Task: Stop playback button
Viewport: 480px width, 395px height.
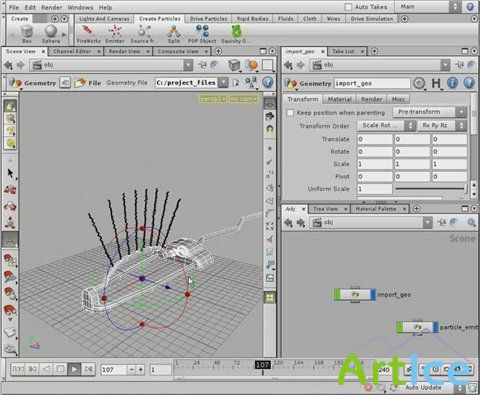Action: pyautogui.click(x=60, y=369)
